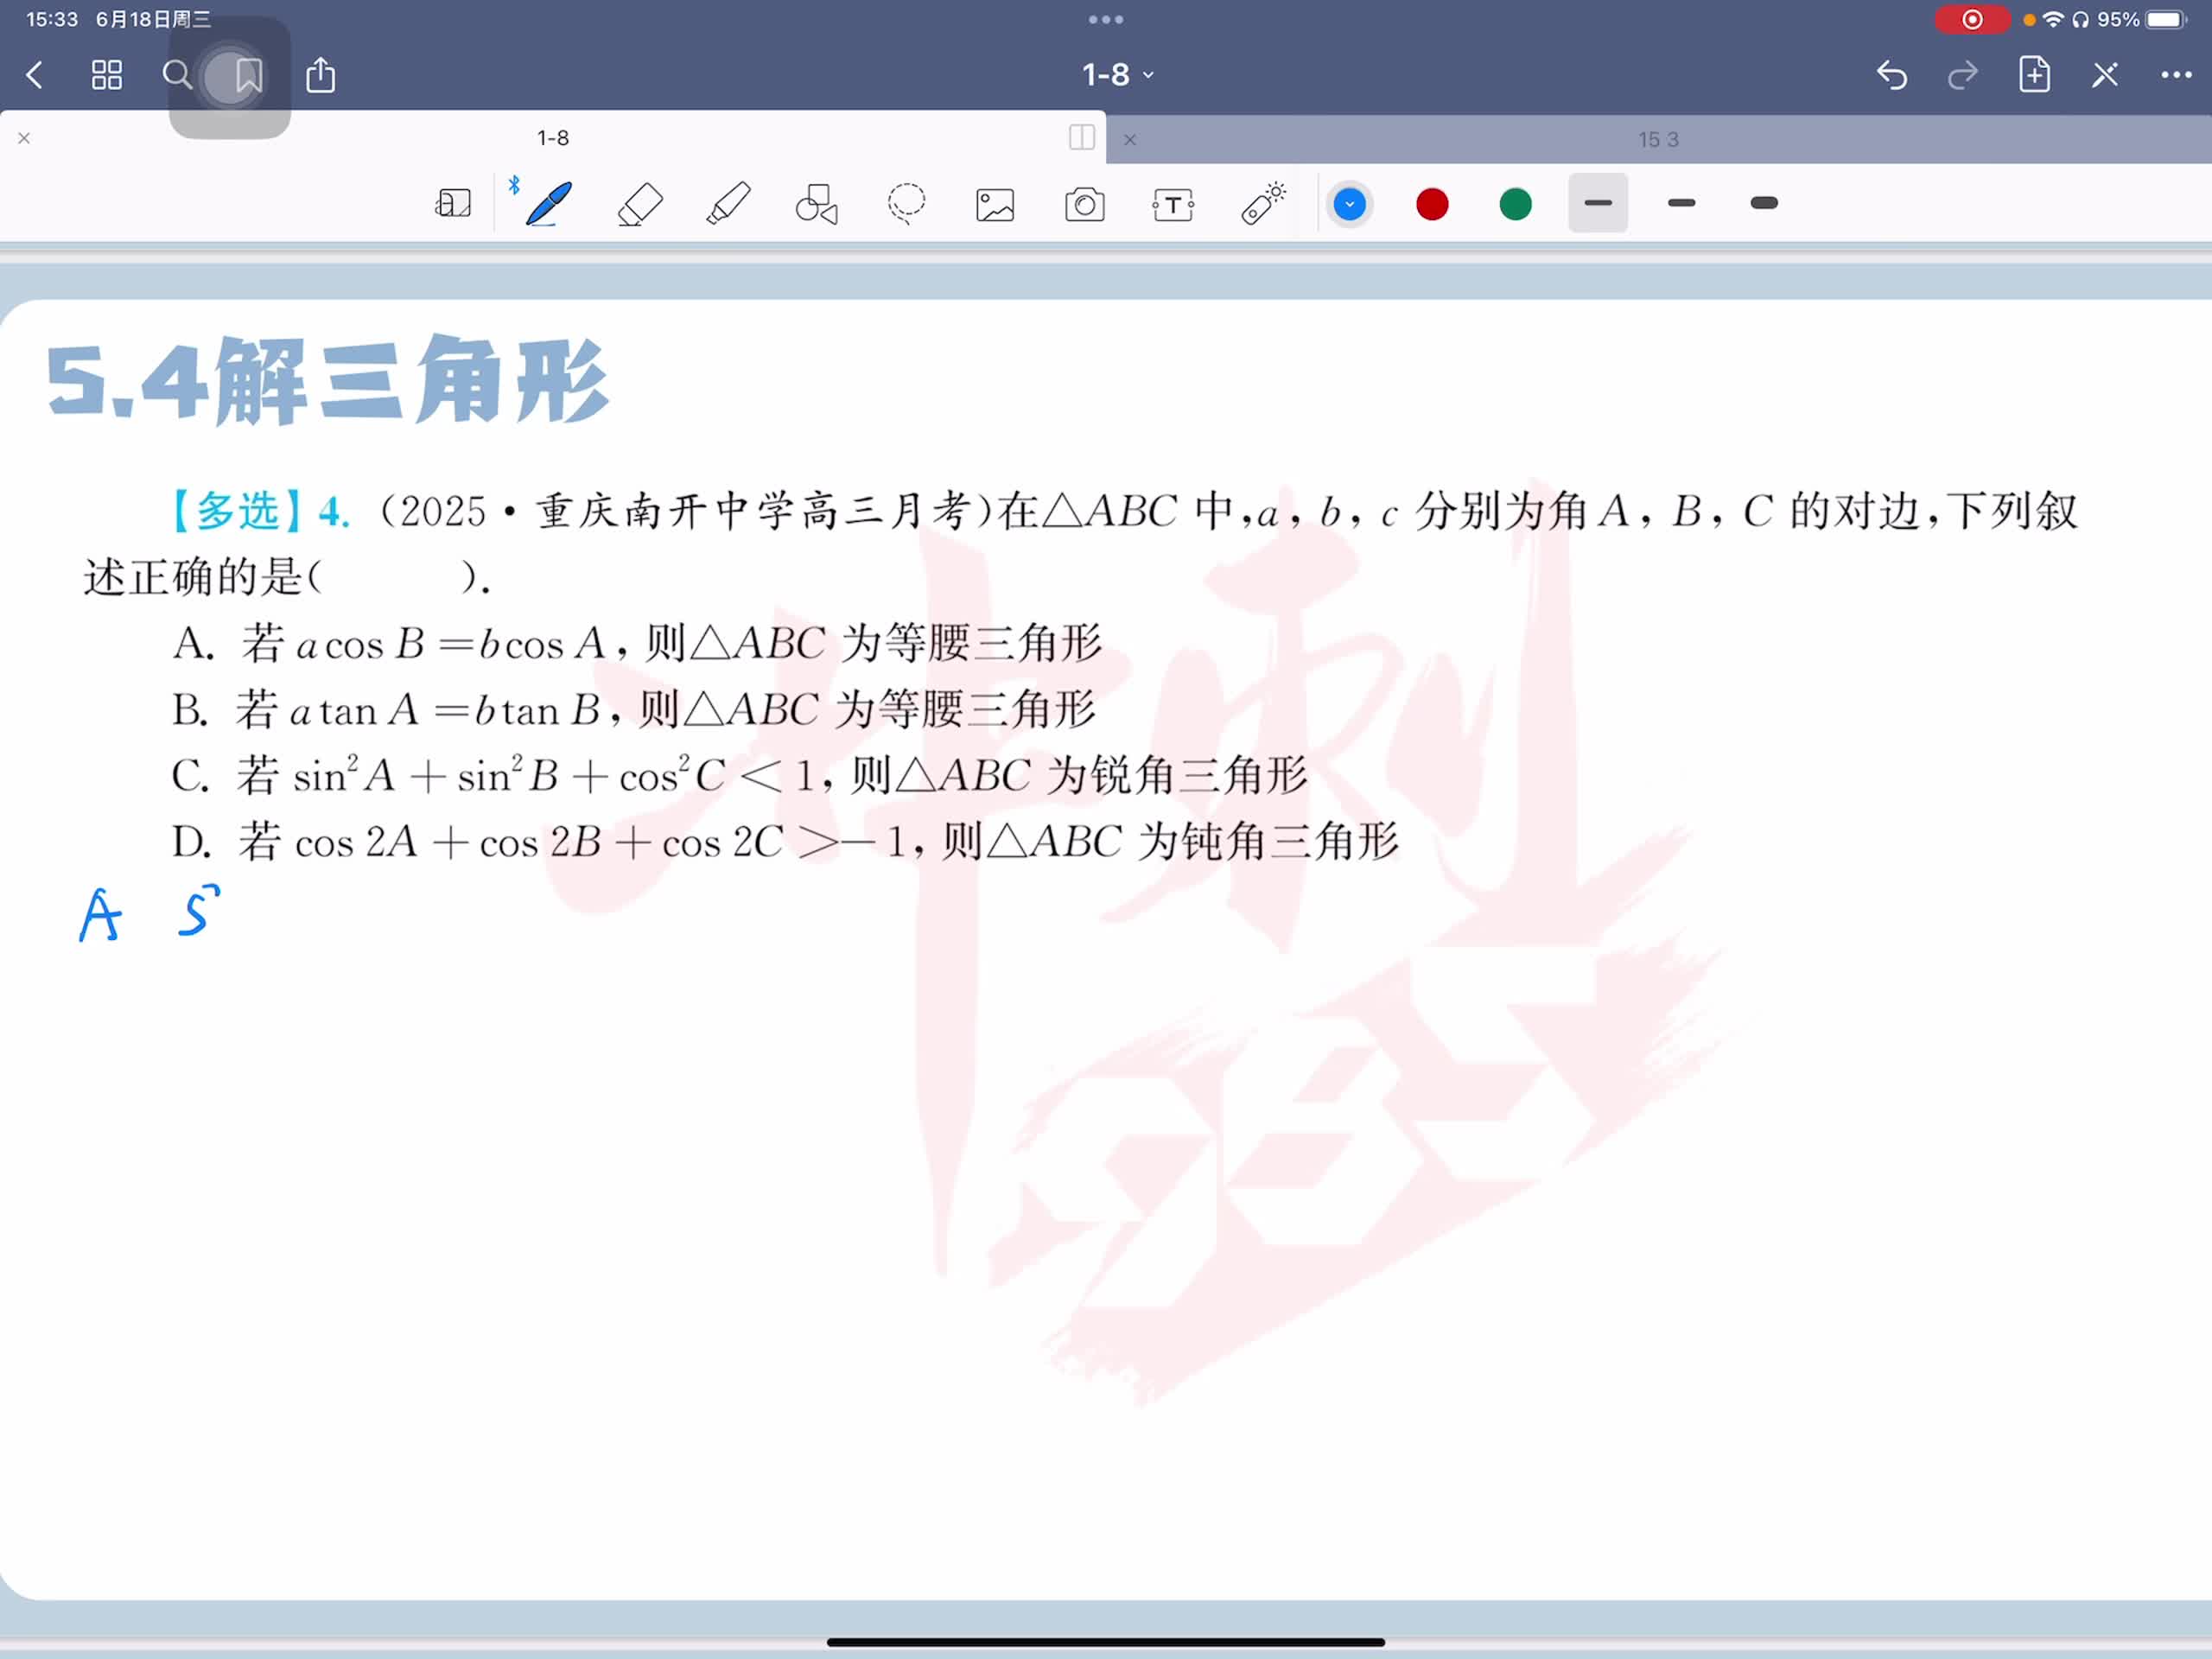Toggle the split view icon
This screenshot has height=1659, width=2212.
(x=1081, y=137)
